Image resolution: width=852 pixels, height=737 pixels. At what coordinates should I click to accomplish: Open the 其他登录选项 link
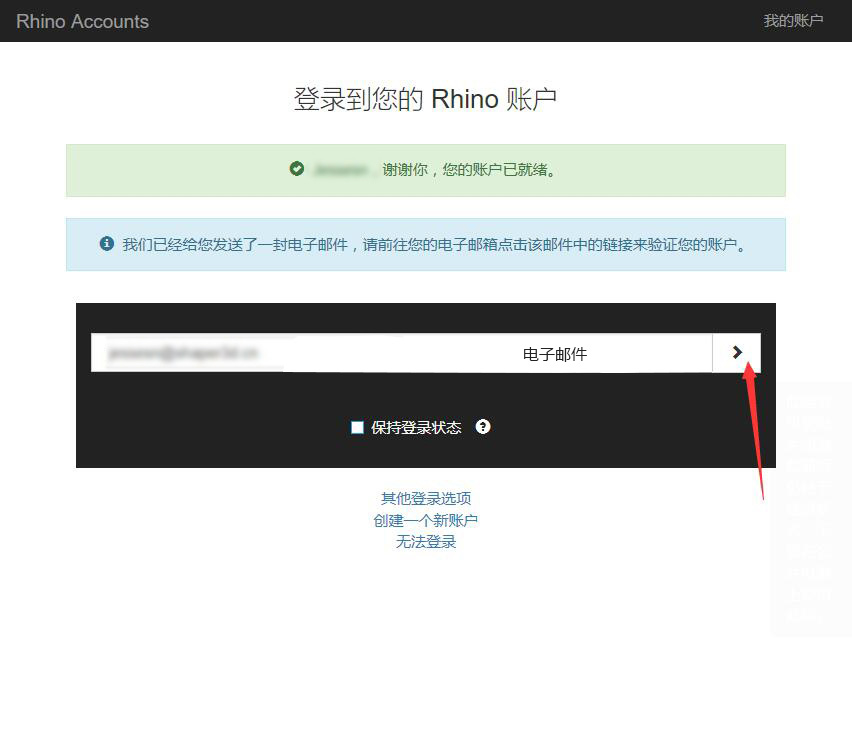tap(425, 498)
